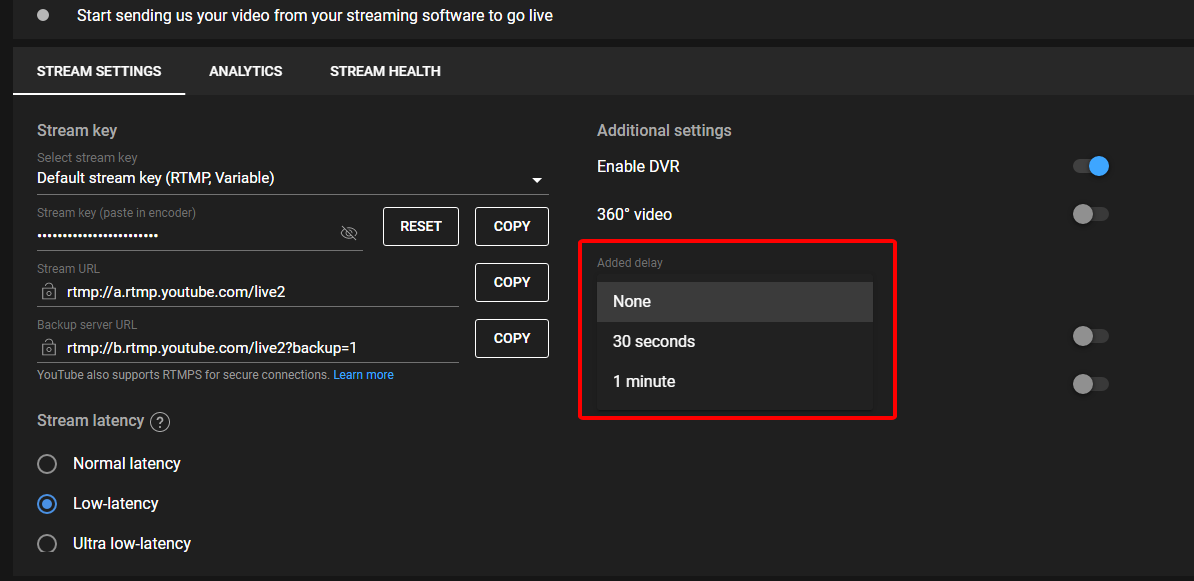Open the Learn more RTMPS link

[x=363, y=374]
